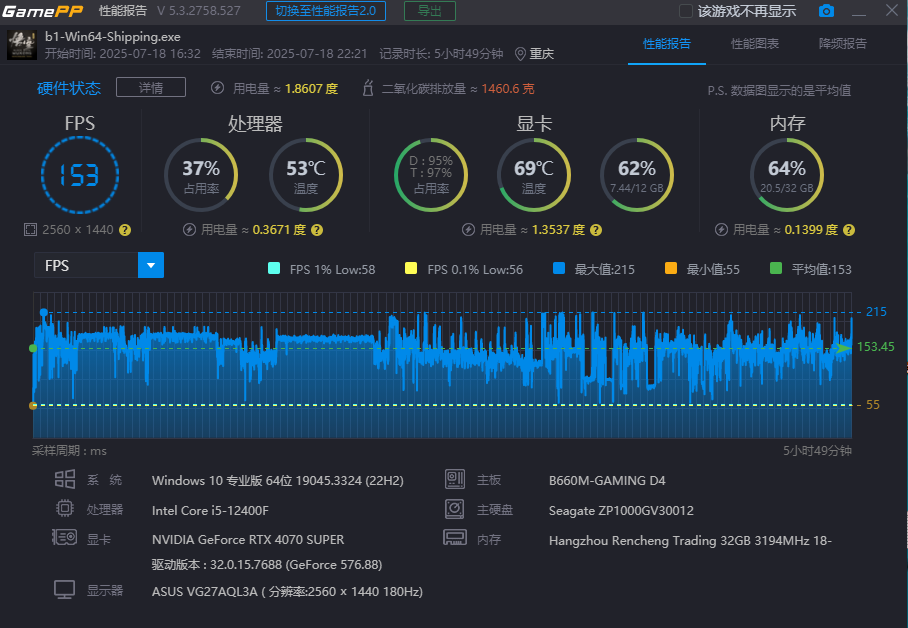The image size is (908, 628).
Task: Click the CPU chip icon beside 处理器
Action: pyautogui.click(x=65, y=509)
